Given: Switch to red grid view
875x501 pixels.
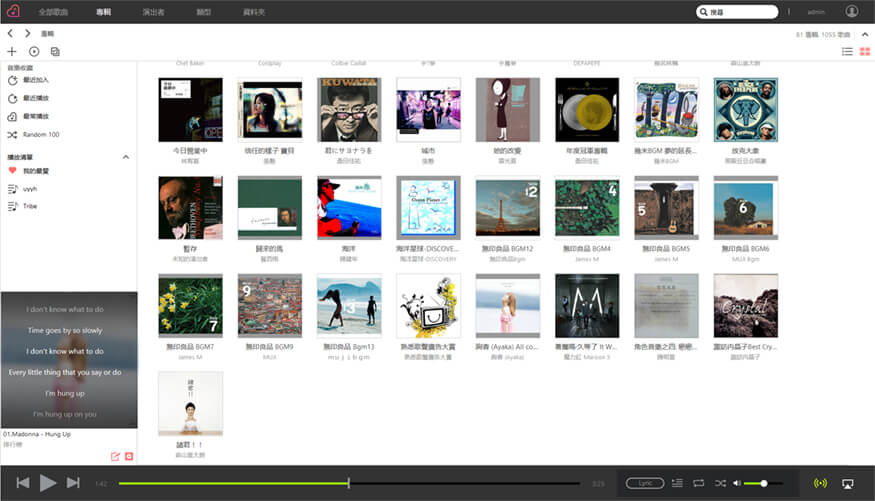Looking at the screenshot, I should click(865, 51).
